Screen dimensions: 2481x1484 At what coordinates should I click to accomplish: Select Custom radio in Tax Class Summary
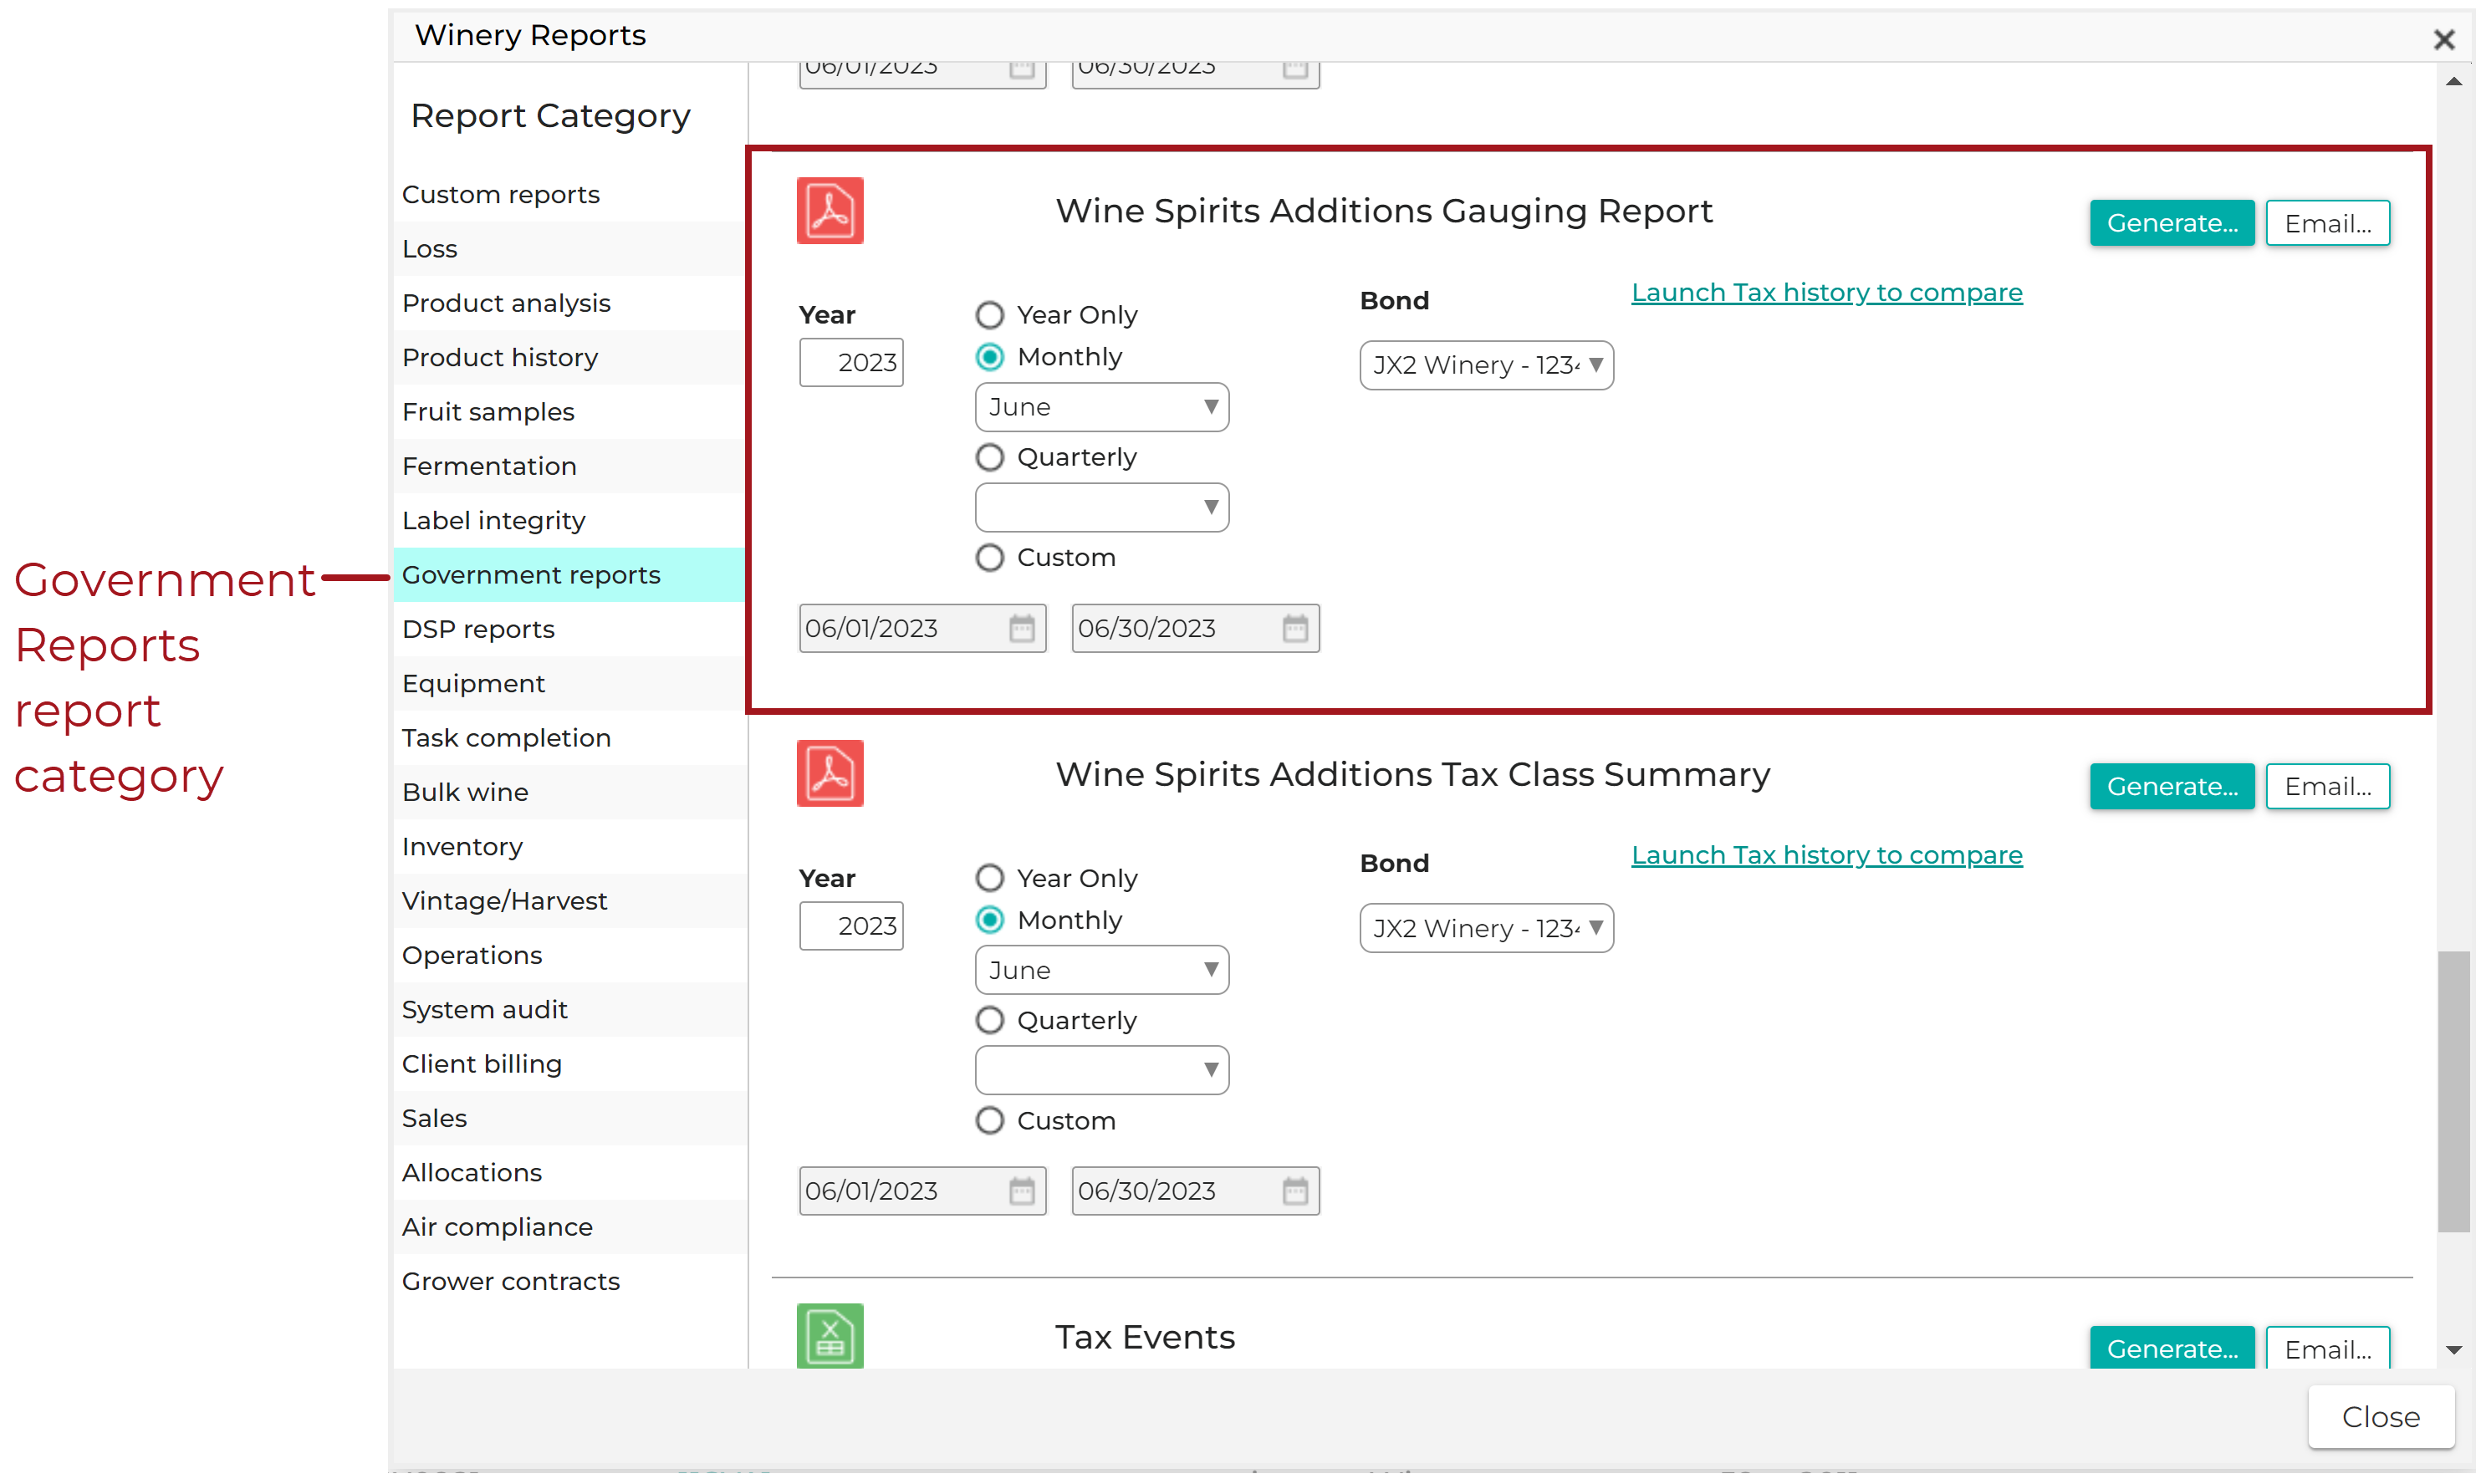[989, 1121]
